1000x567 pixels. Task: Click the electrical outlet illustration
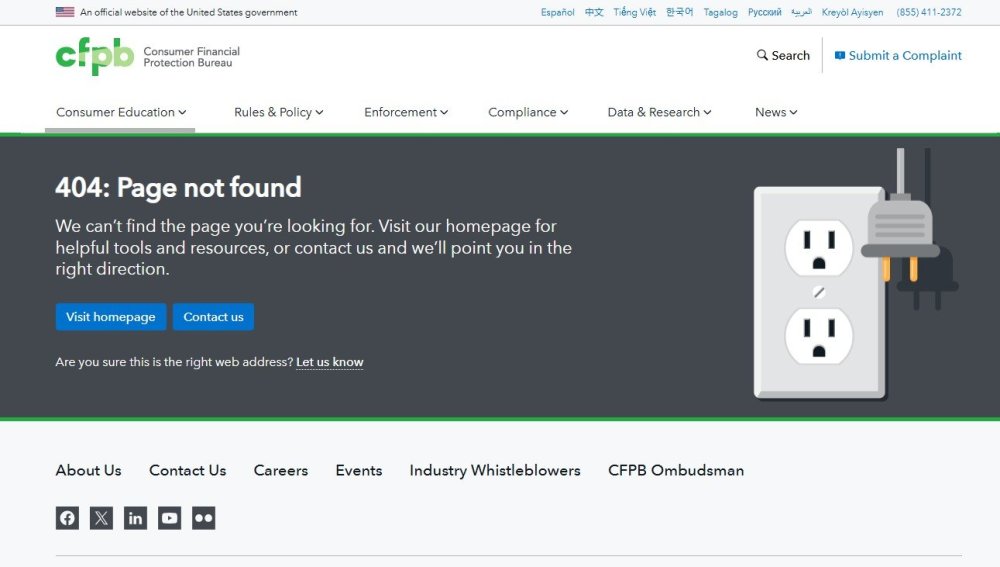click(855, 275)
